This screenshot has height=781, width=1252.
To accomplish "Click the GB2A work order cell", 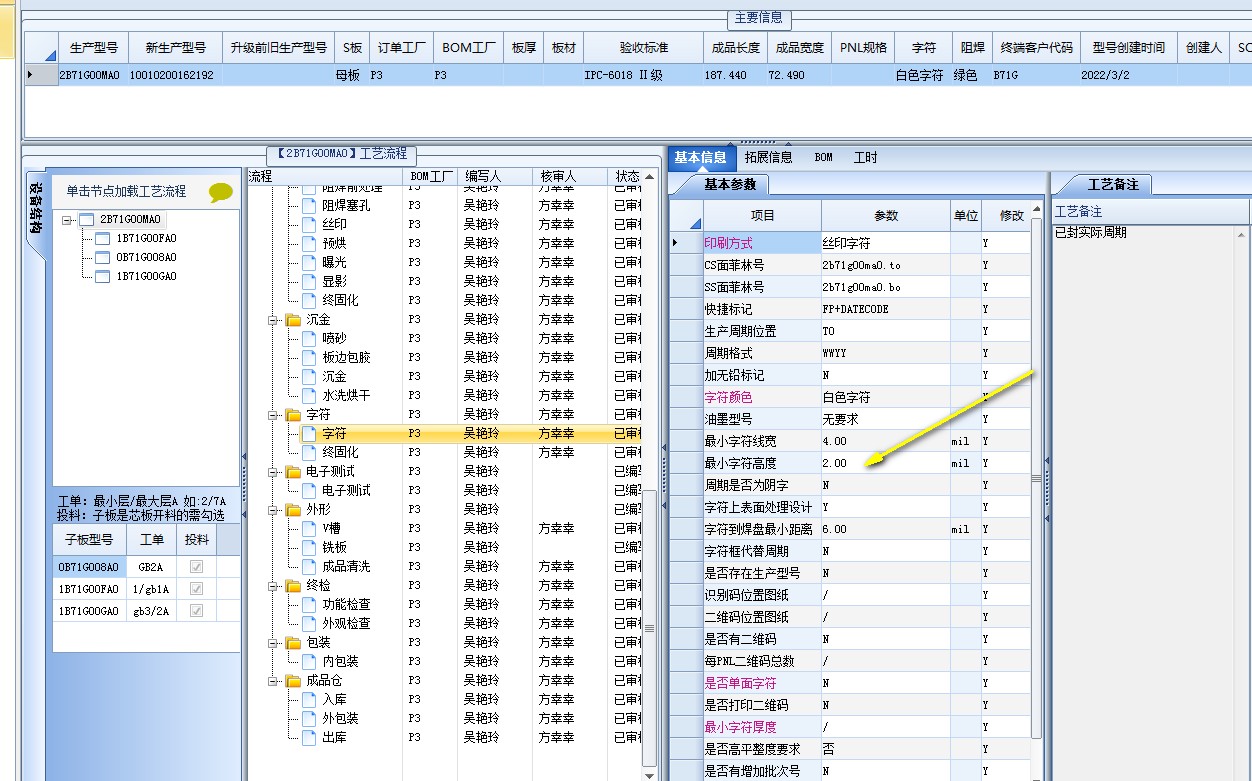I will [x=151, y=567].
